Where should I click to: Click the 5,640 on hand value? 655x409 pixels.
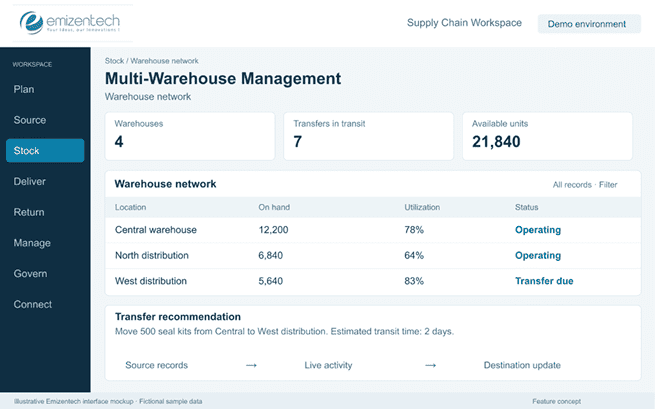tap(270, 281)
